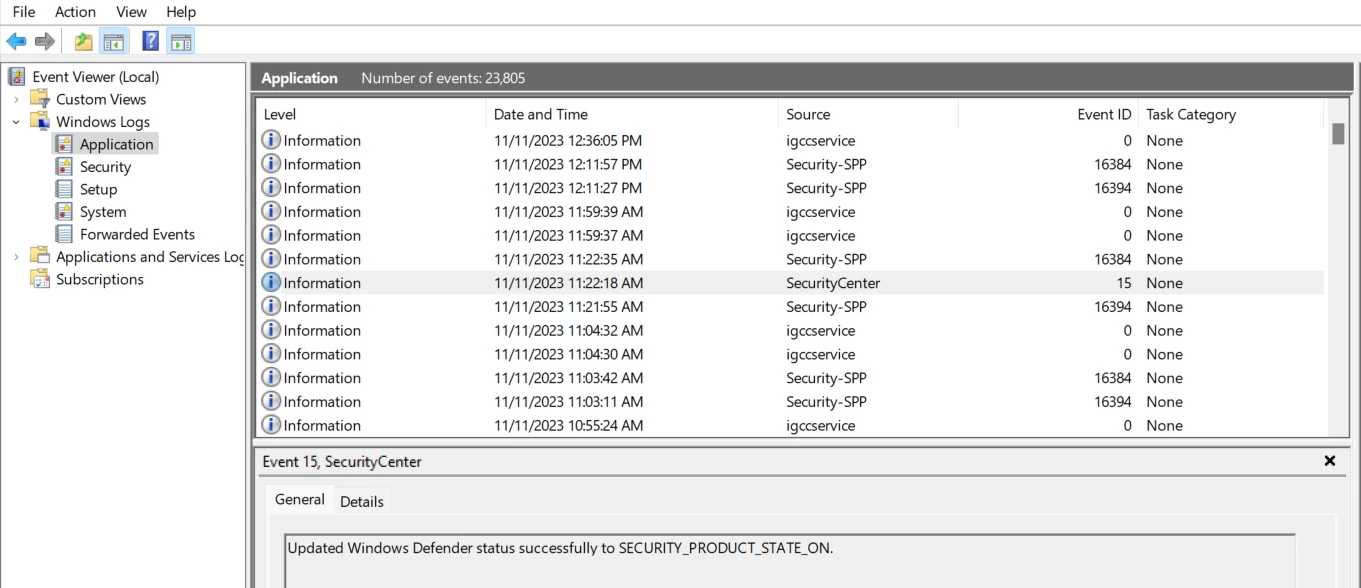Expand the Custom Views node
Image resolution: width=1361 pixels, height=588 pixels.
(16, 99)
